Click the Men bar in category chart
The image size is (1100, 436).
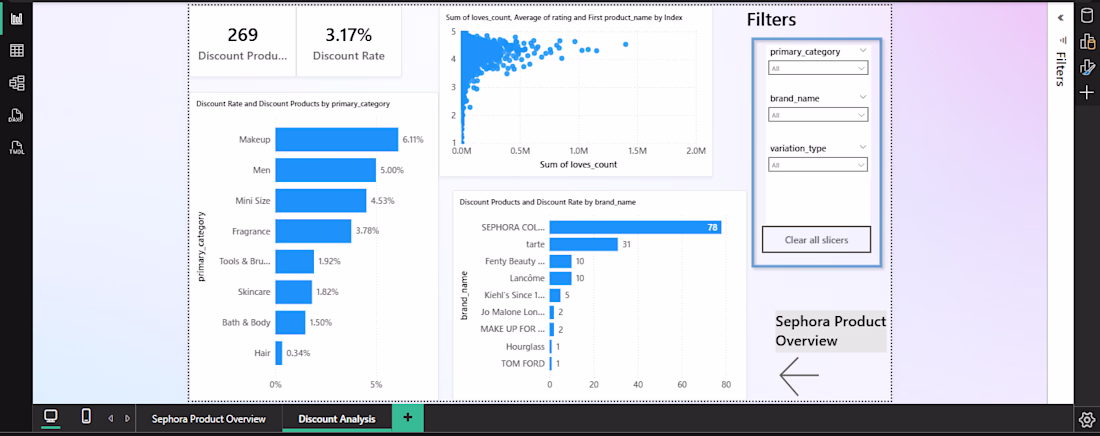326,170
